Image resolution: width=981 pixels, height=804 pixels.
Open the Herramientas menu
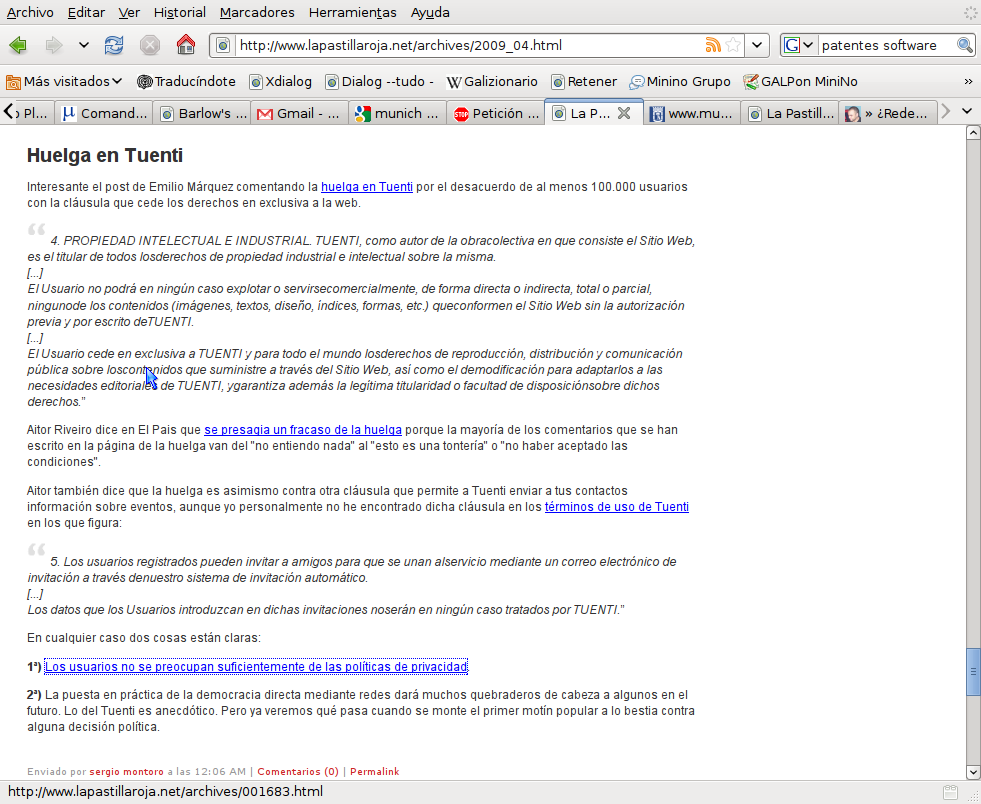352,13
